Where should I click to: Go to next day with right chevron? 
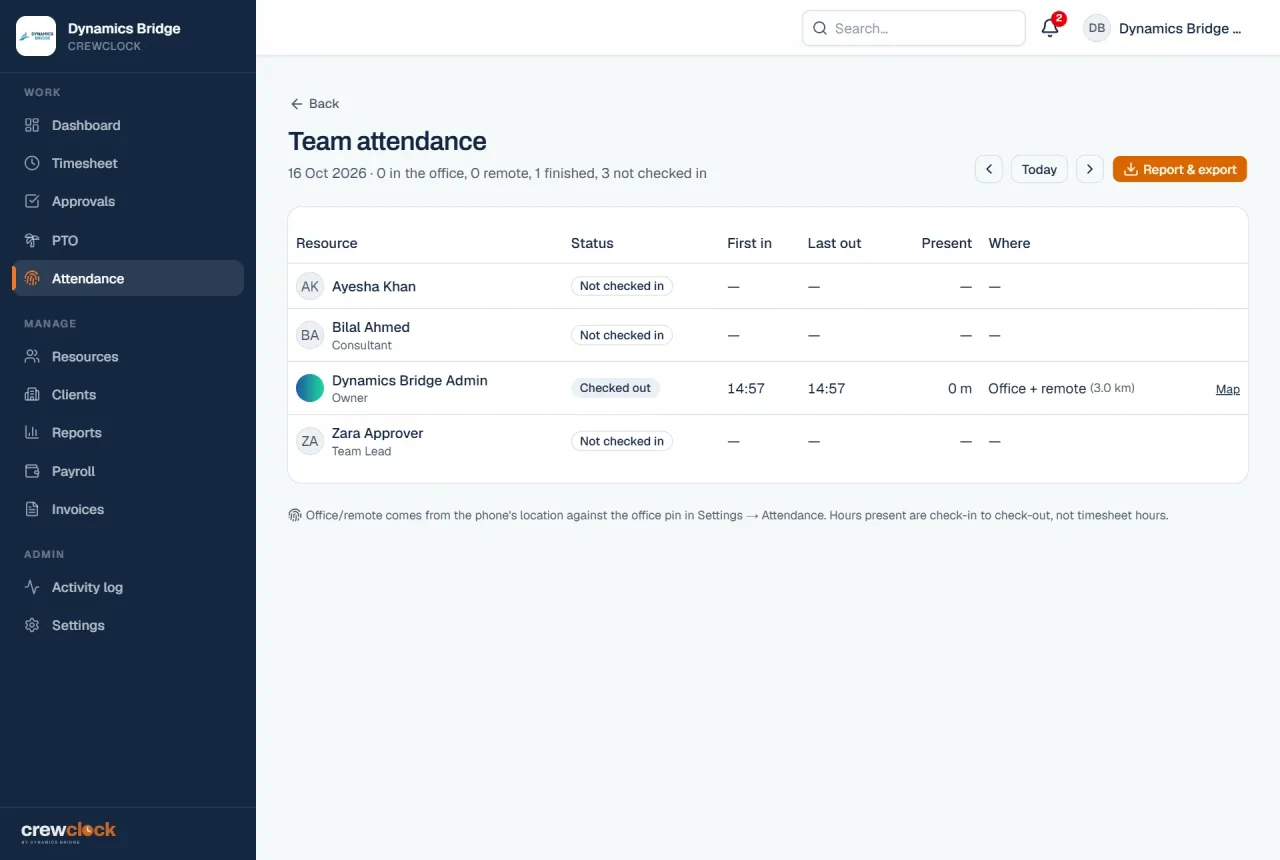coord(1090,169)
